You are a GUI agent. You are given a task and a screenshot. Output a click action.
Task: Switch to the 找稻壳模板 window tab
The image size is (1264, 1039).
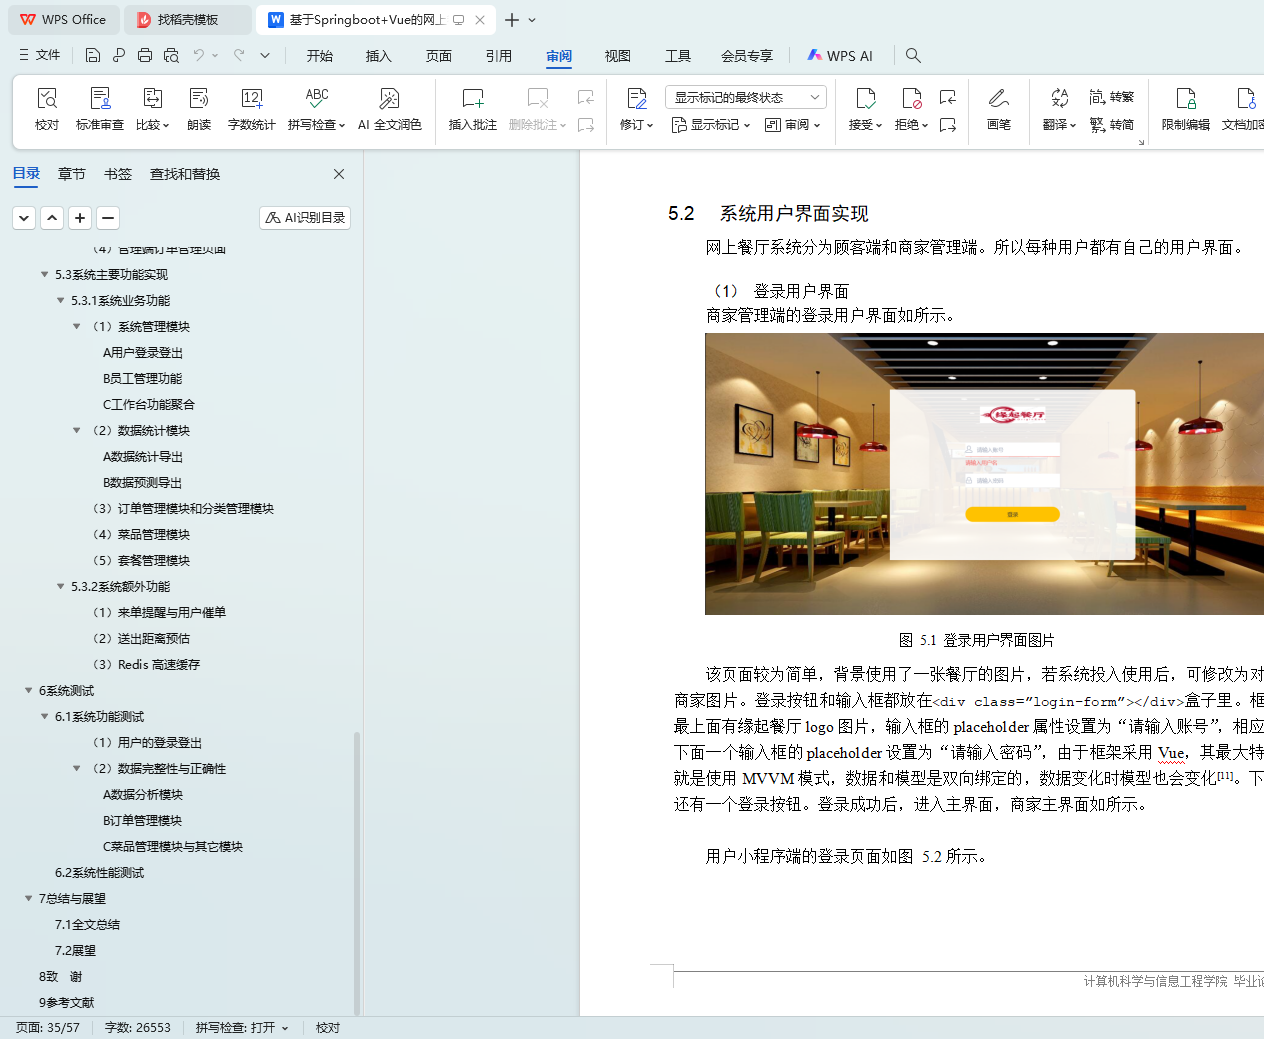point(188,20)
